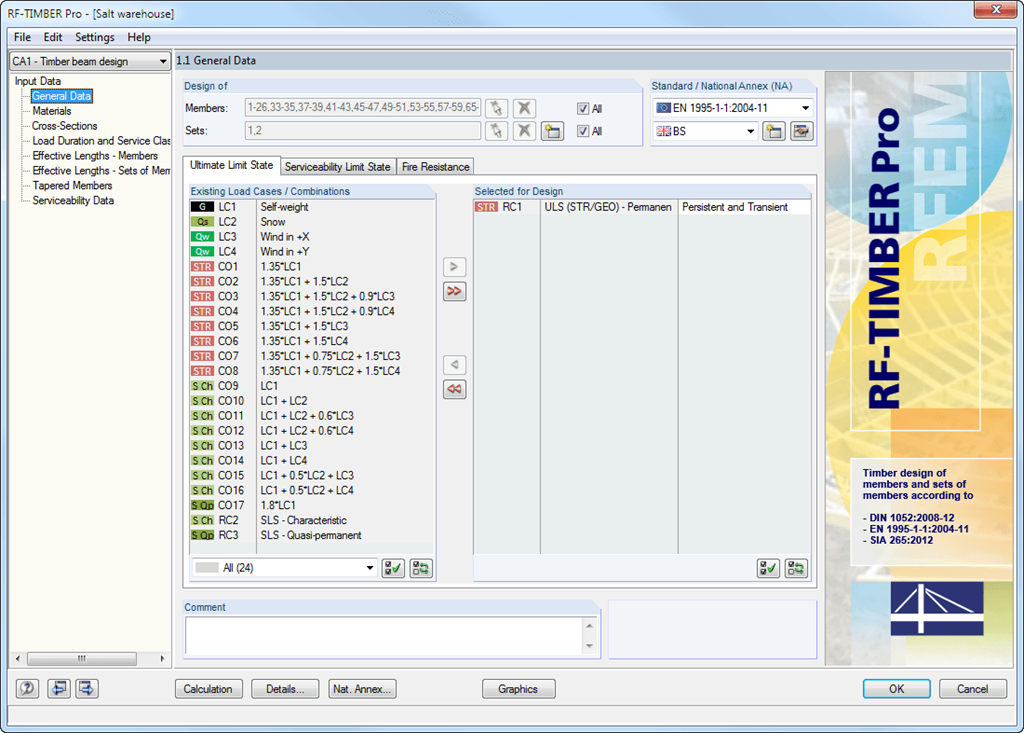This screenshot has width=1024, height=733.
Task: Select General Data in navigator tree
Action: coord(62,96)
